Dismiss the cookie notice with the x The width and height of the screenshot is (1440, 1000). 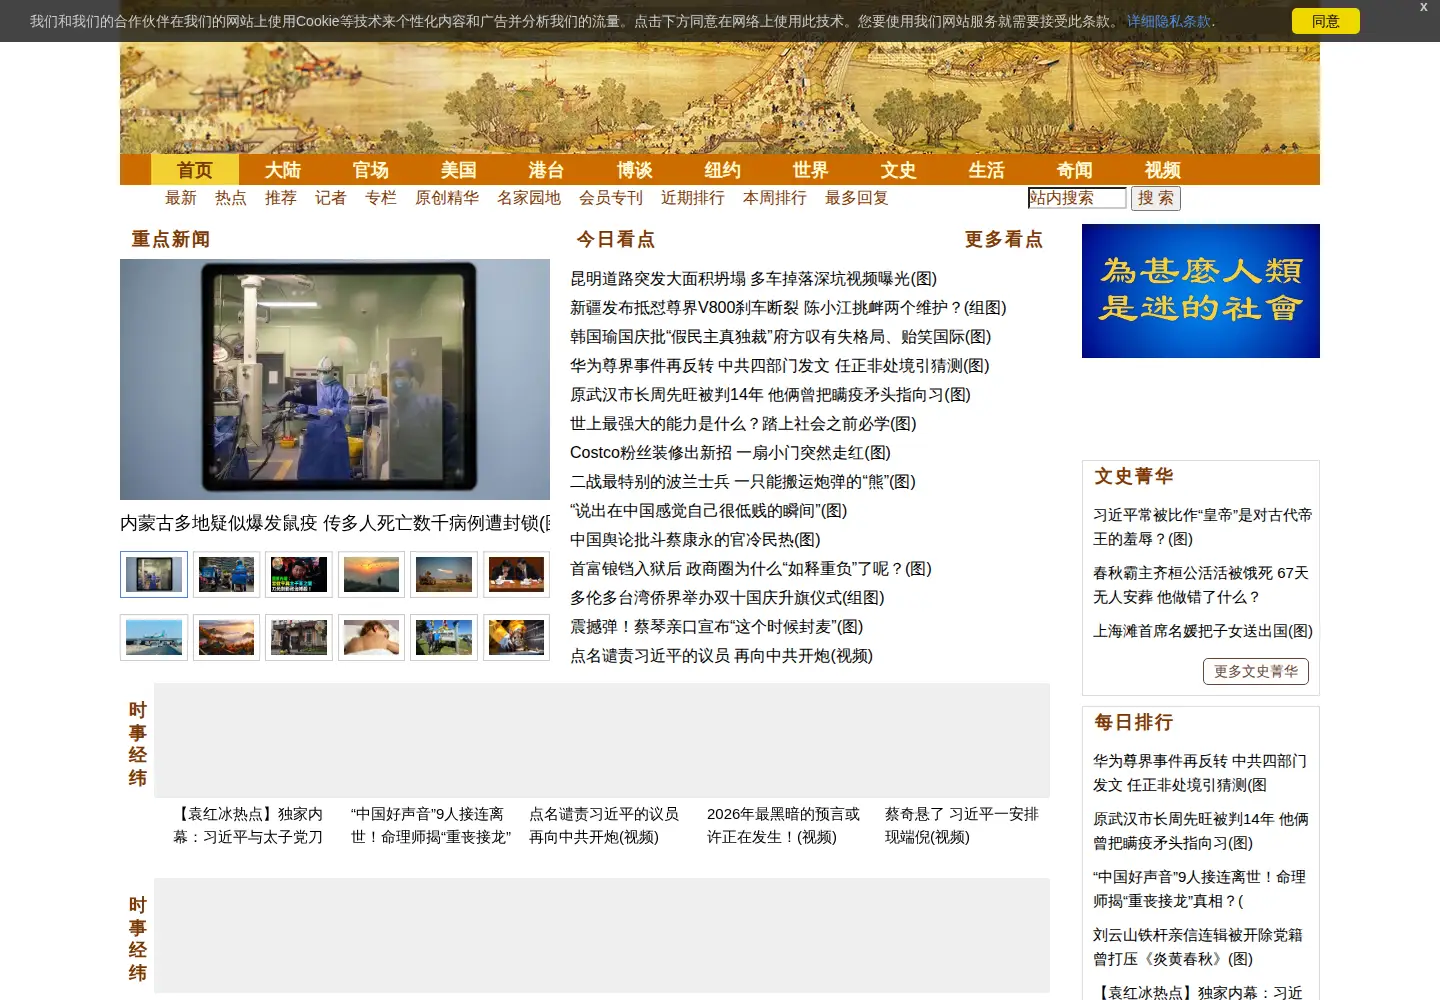(1423, 7)
